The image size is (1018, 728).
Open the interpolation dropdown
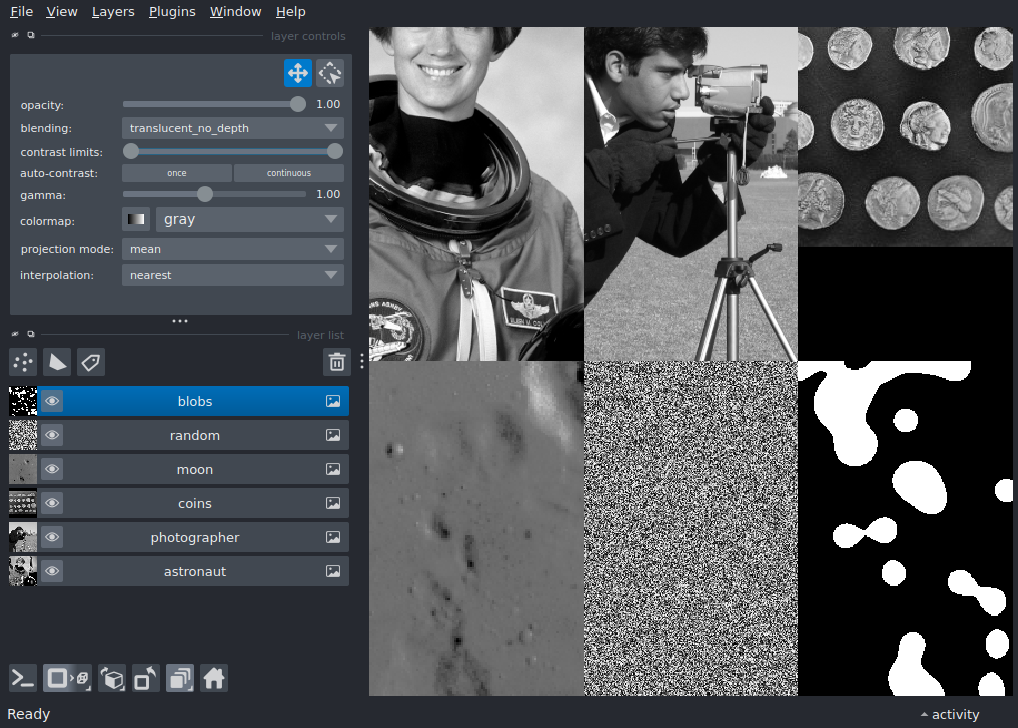[x=232, y=275]
